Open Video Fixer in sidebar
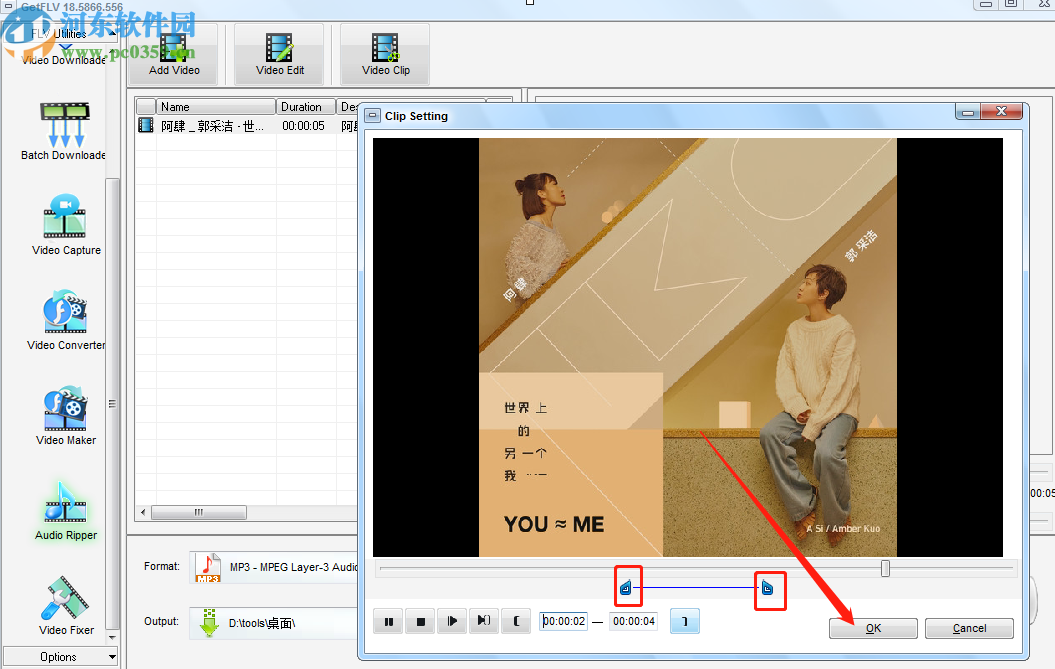Viewport: 1055px width, 669px height. 65,606
